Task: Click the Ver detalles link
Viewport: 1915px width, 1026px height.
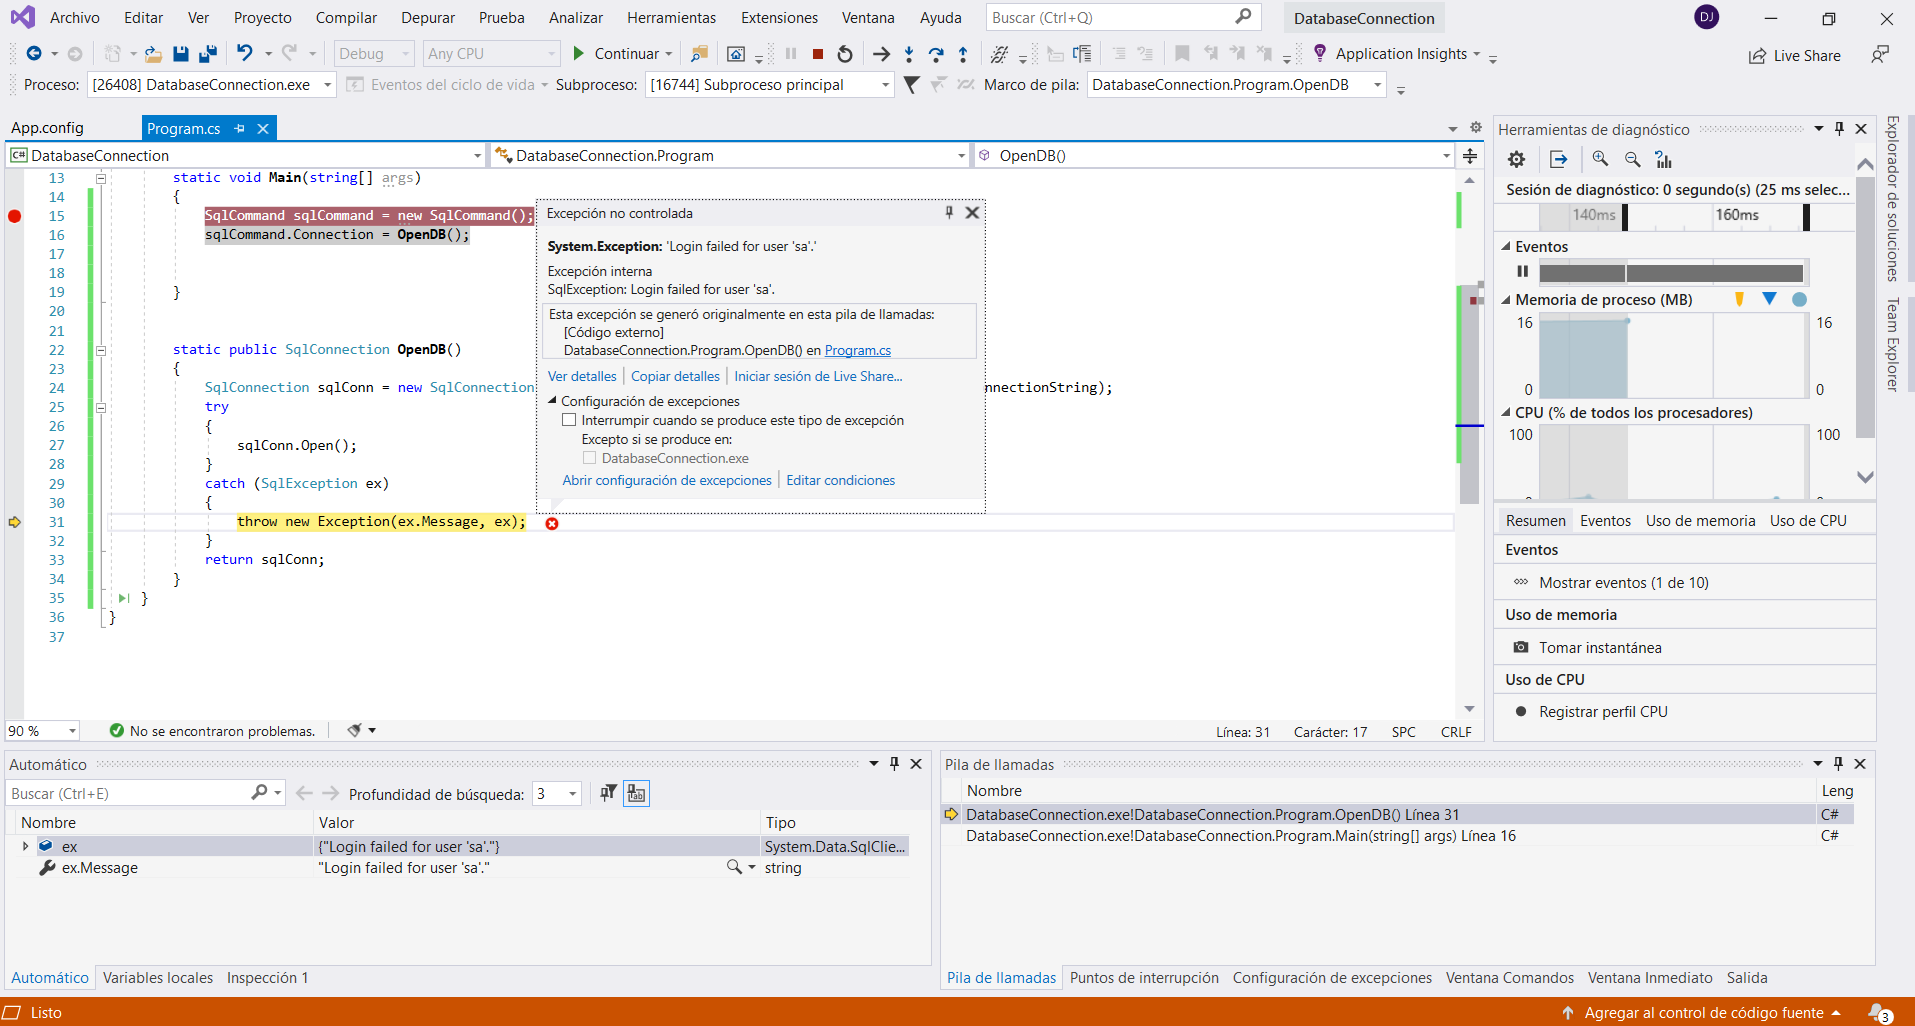Action: (x=582, y=376)
